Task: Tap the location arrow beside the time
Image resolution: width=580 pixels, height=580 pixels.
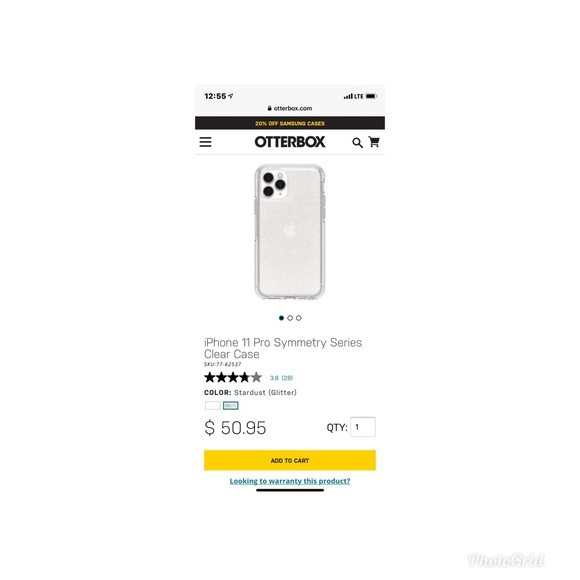Action: [x=231, y=96]
